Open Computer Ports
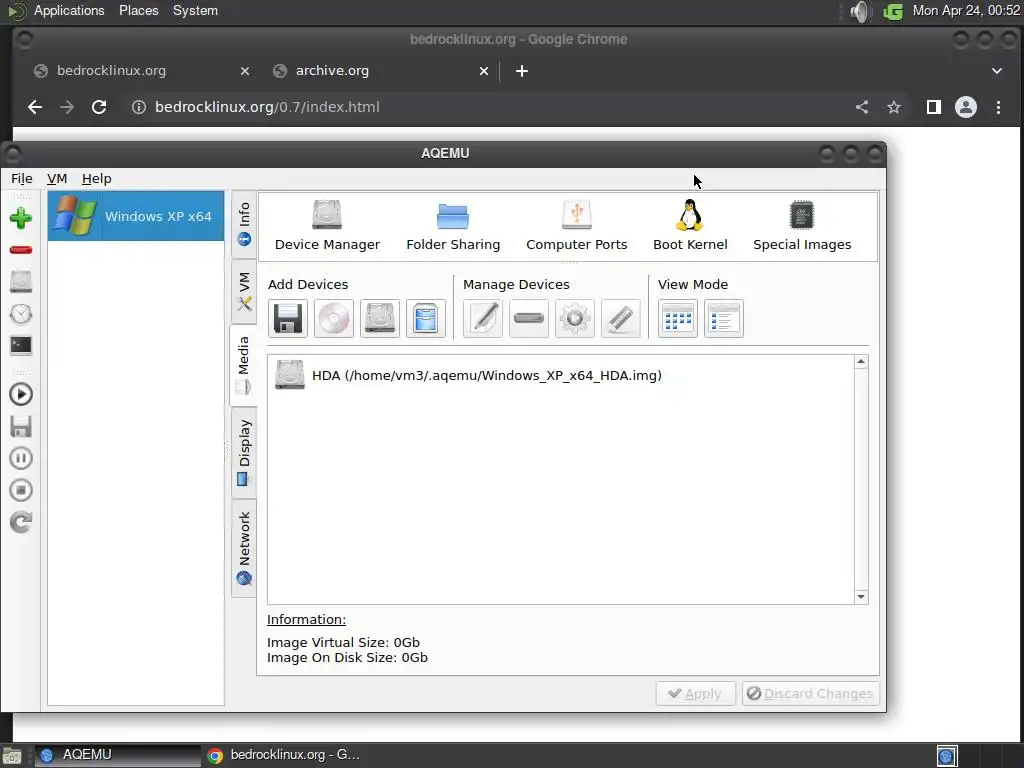 tap(577, 225)
